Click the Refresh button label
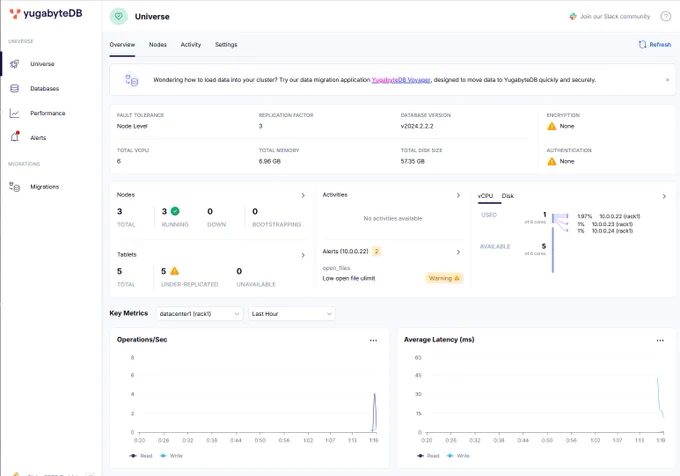 click(660, 44)
